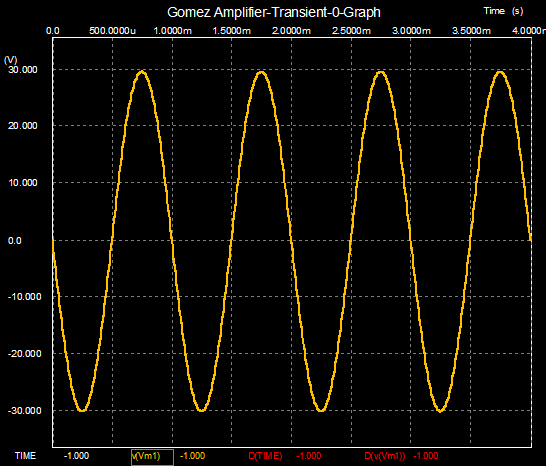Screen dimensions: 552x468
Task: Click the D(v(Vm1)) delta readout label
Action: coord(385,456)
